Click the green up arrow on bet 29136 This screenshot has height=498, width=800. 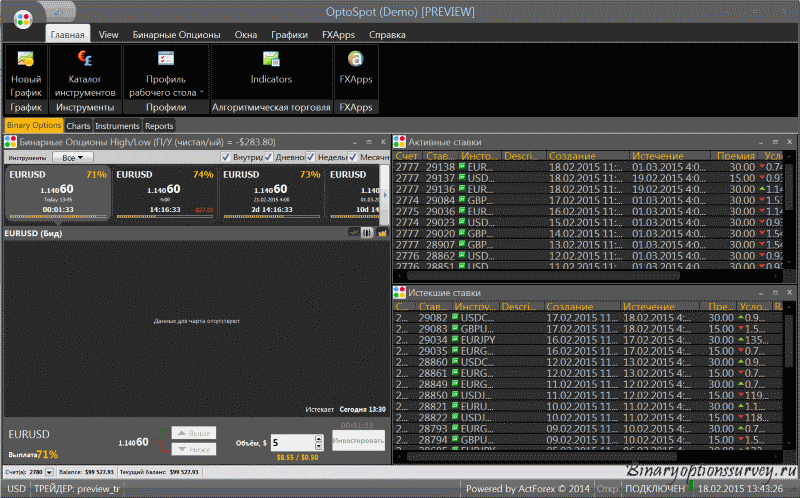[762, 189]
